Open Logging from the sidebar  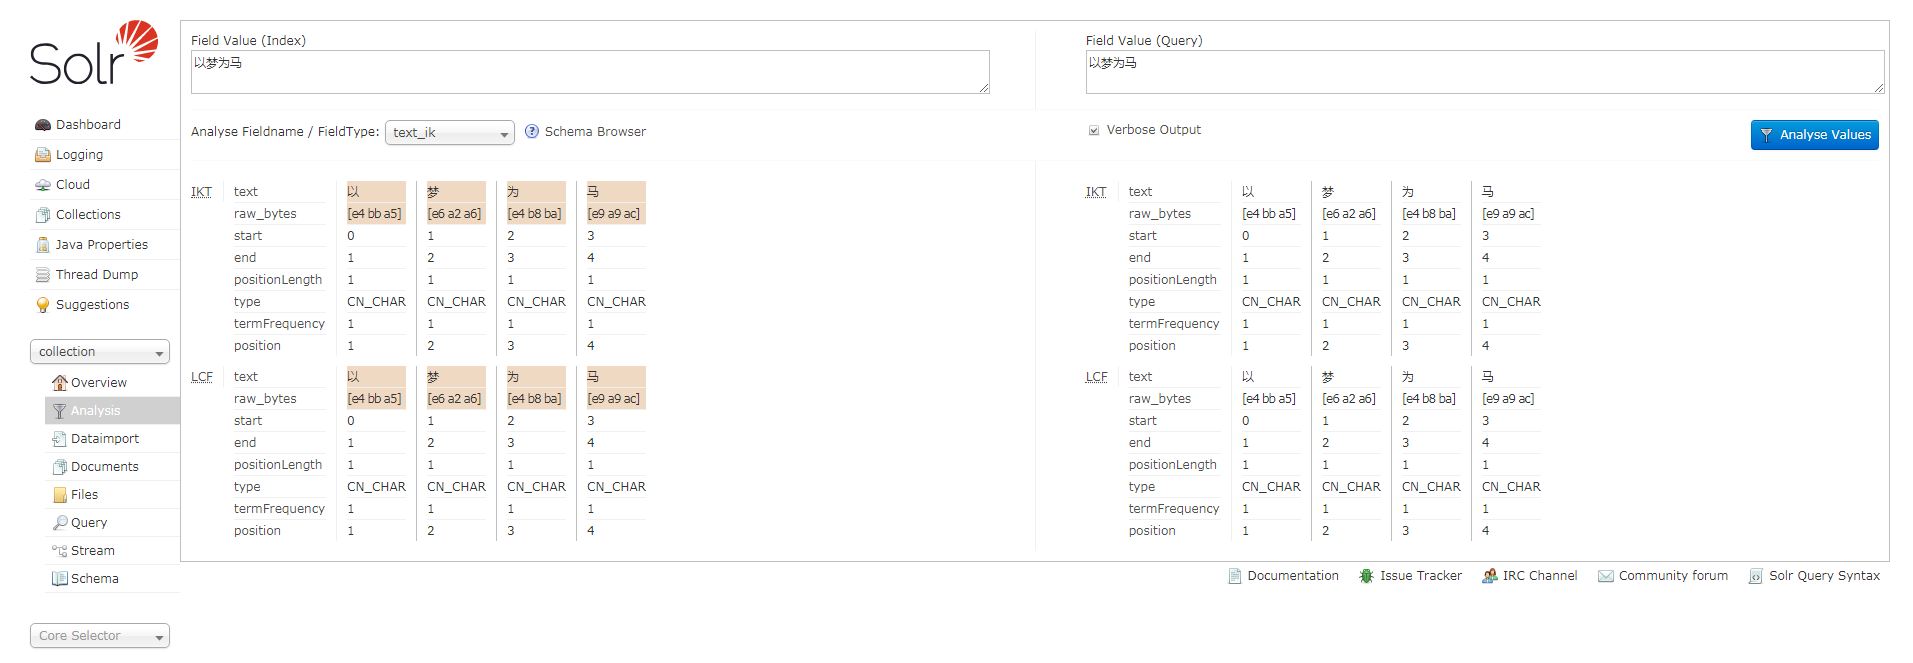pos(79,155)
